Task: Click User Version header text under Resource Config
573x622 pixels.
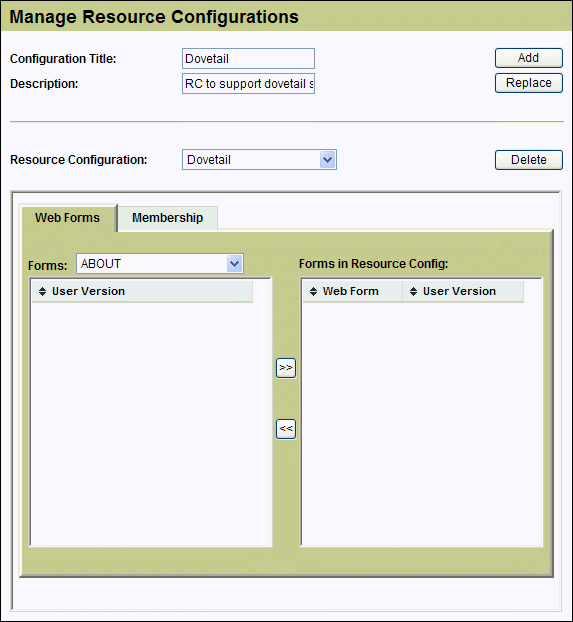Action: 459,291
